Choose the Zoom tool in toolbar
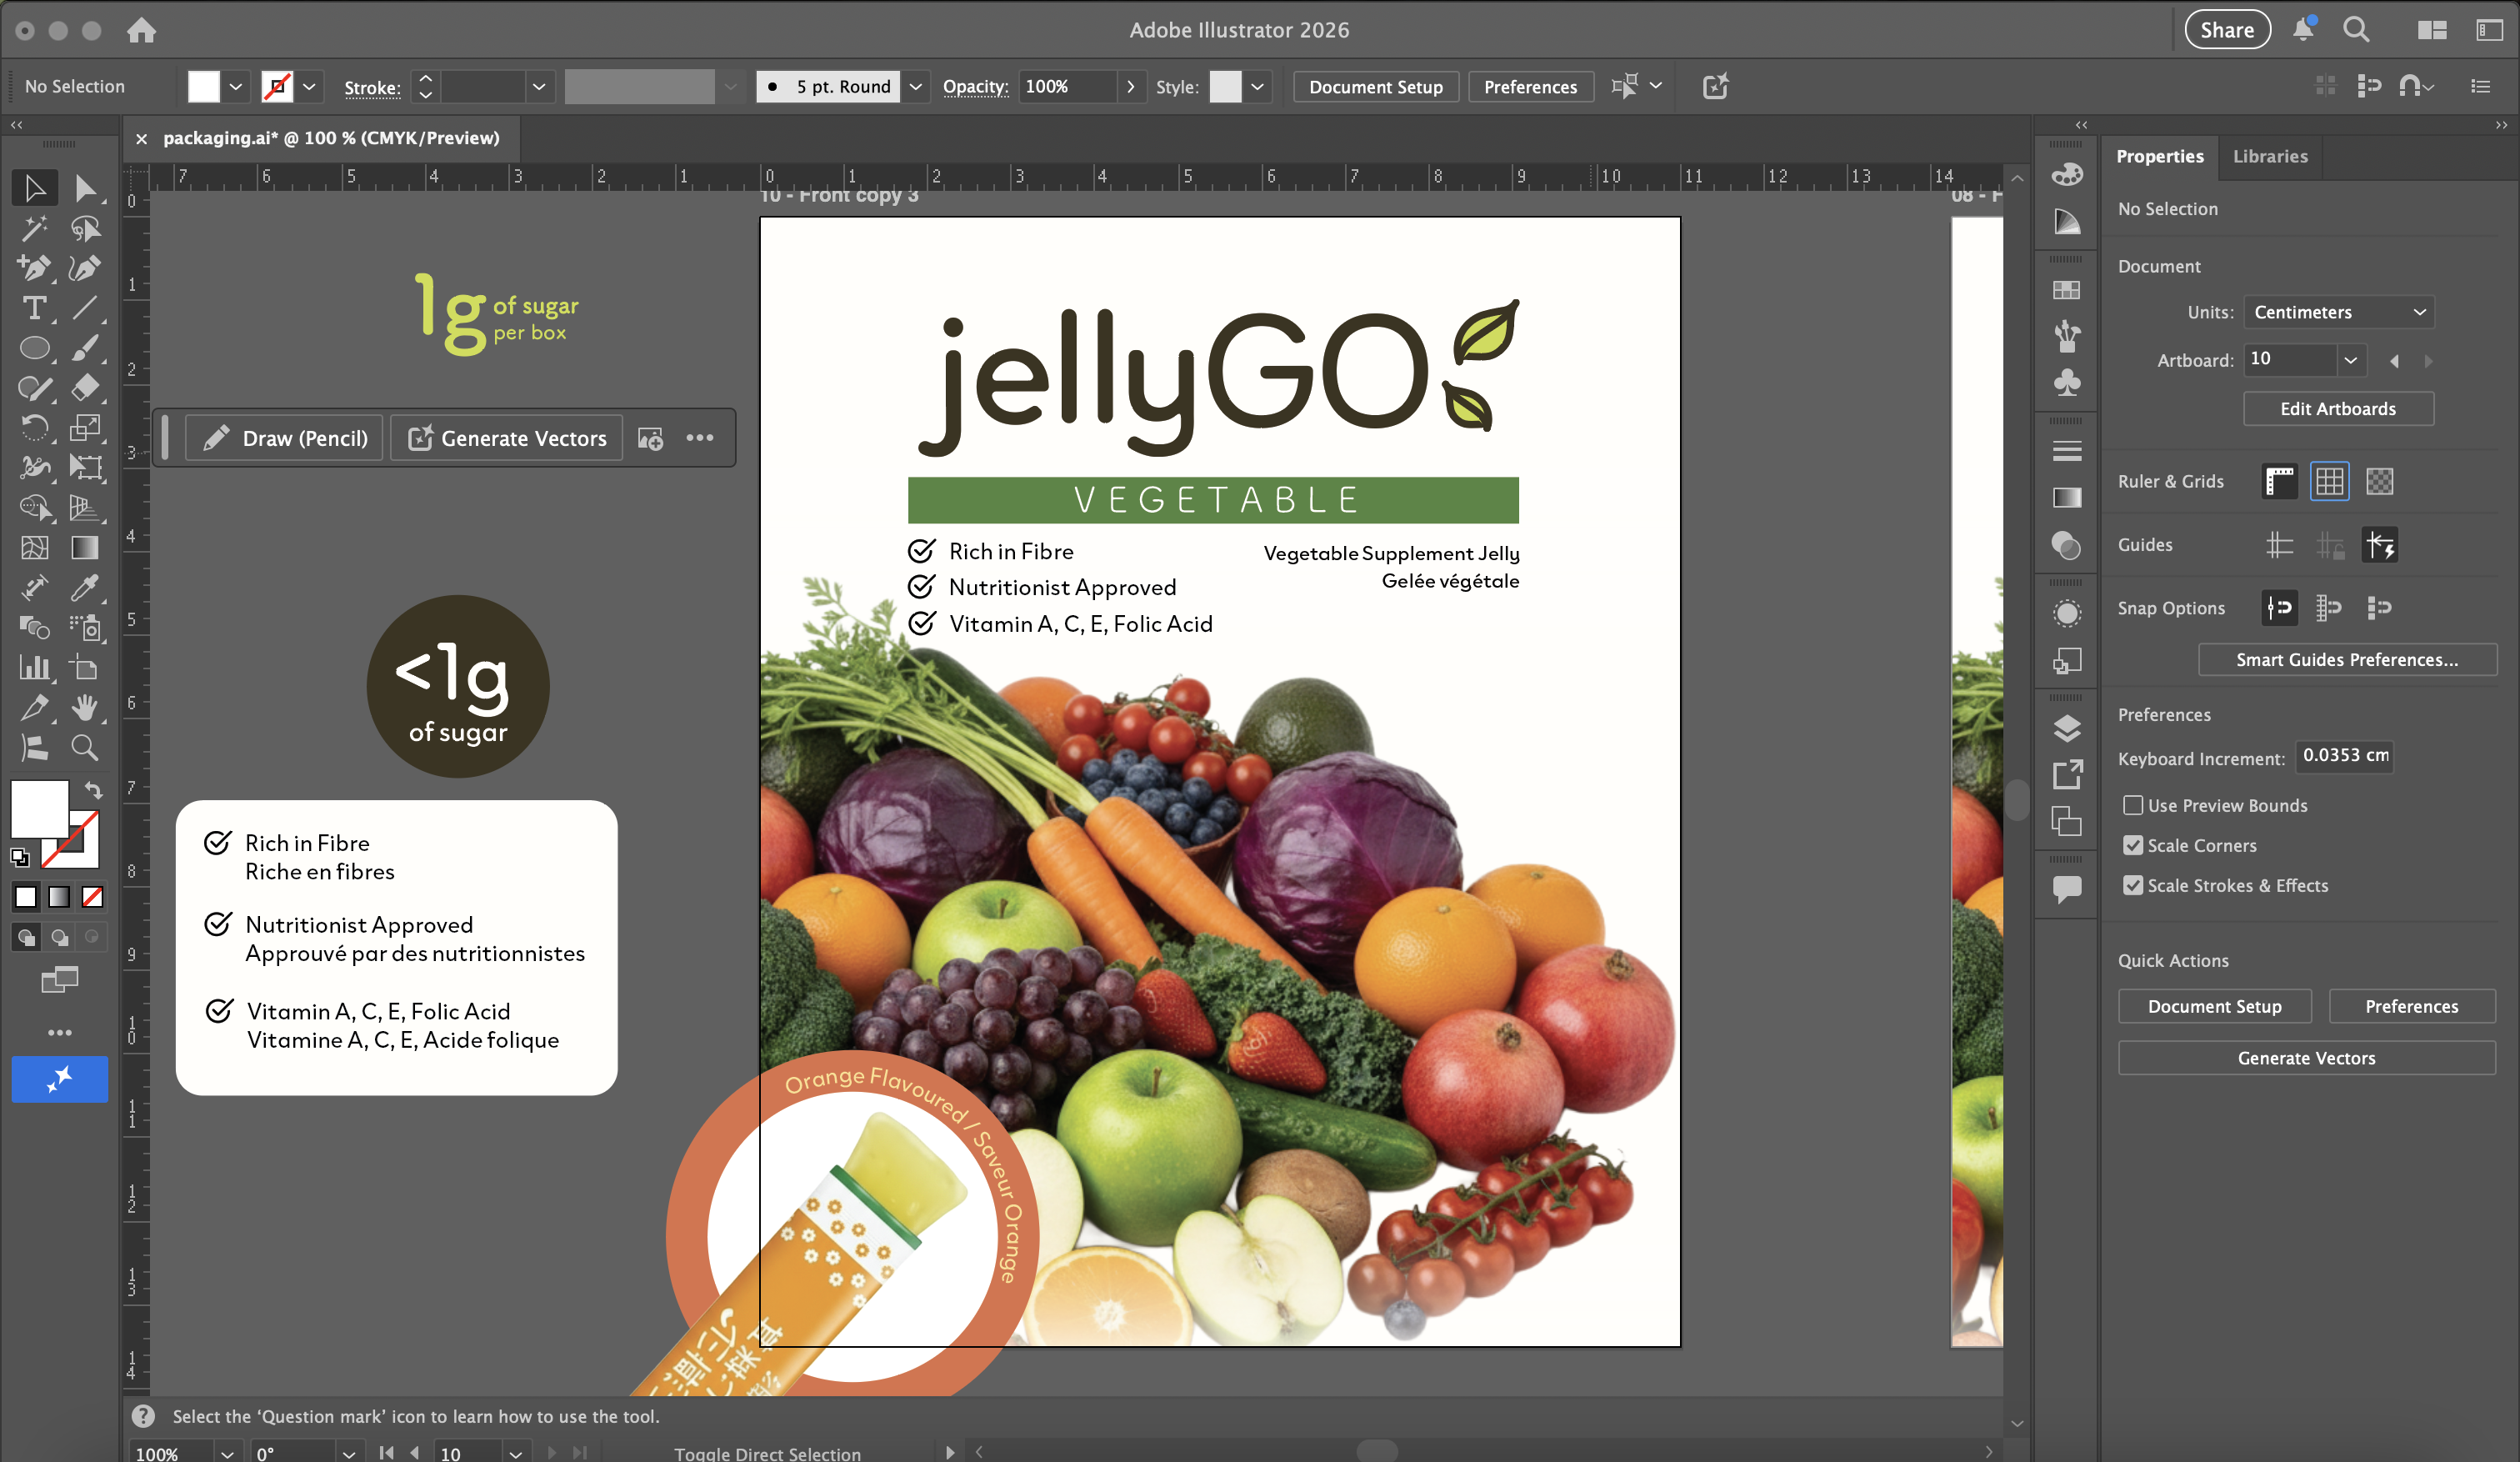 [85, 748]
